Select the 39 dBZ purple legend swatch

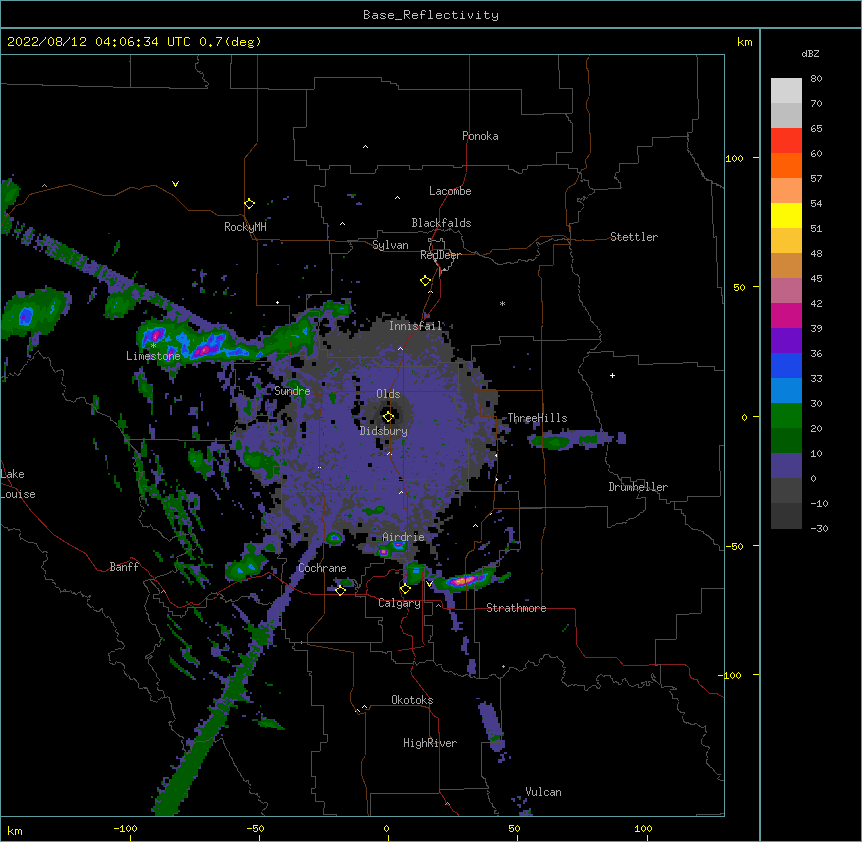click(x=786, y=340)
